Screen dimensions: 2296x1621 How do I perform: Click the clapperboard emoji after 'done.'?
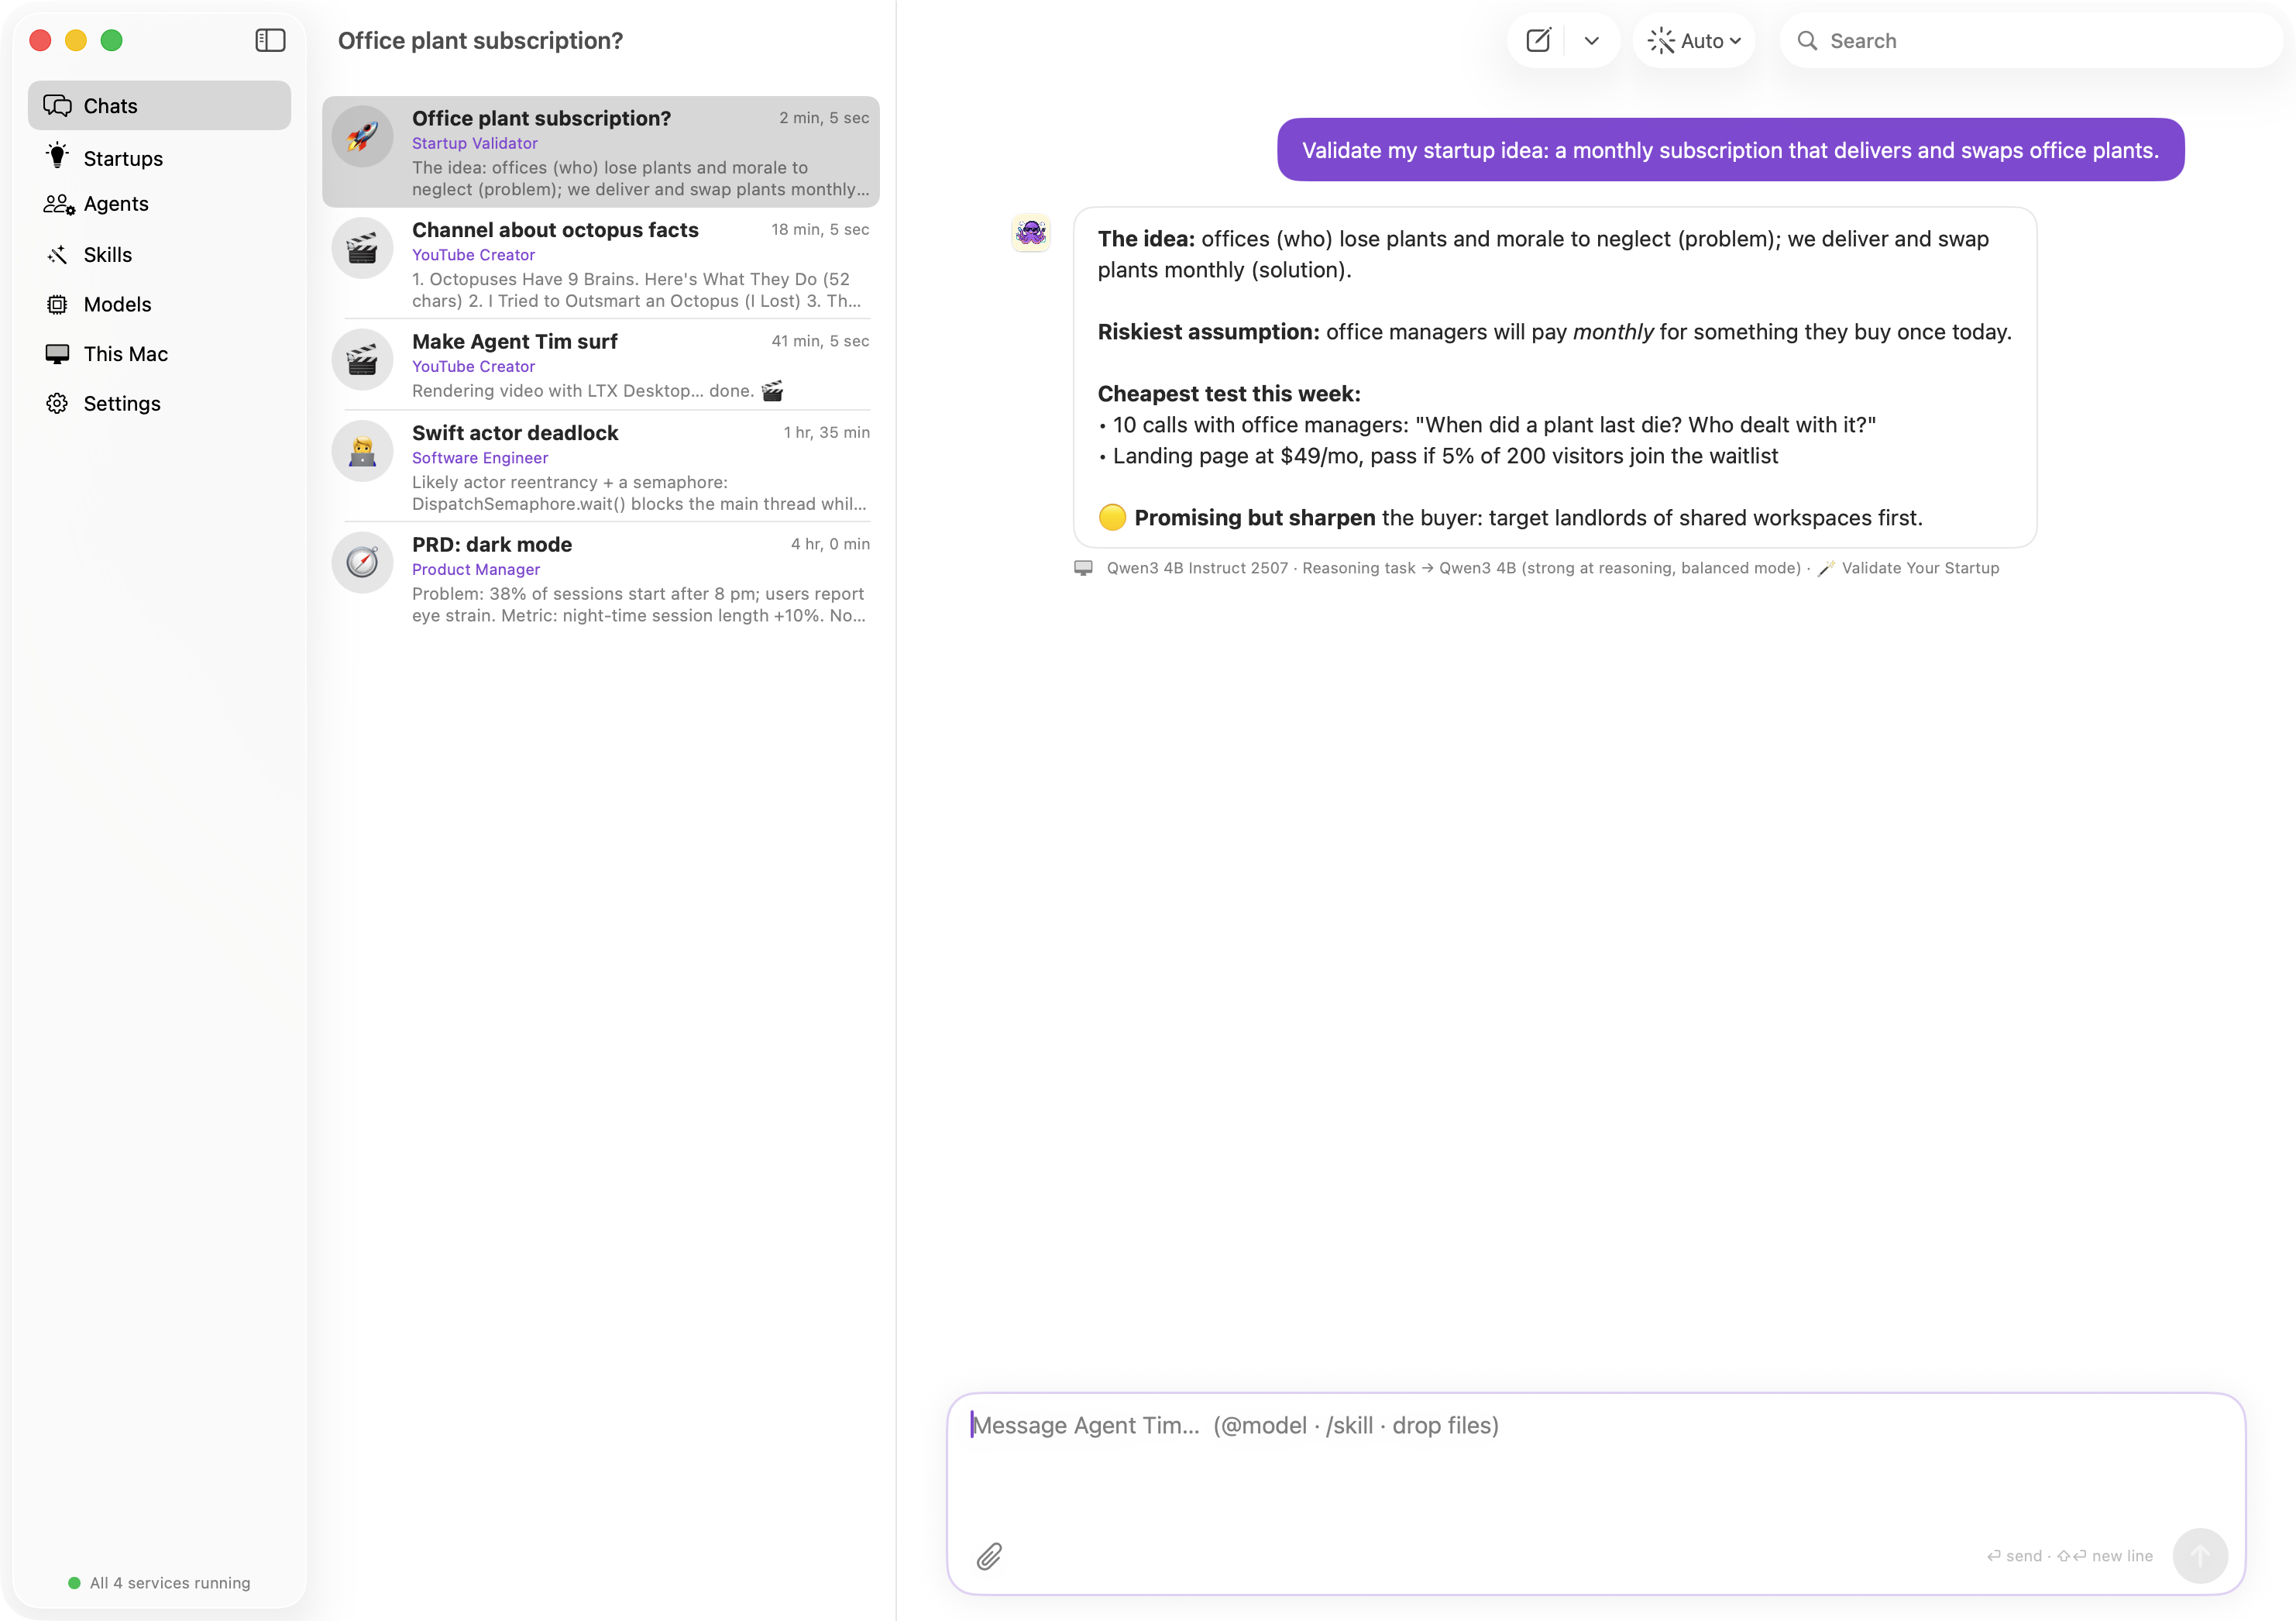click(x=772, y=391)
